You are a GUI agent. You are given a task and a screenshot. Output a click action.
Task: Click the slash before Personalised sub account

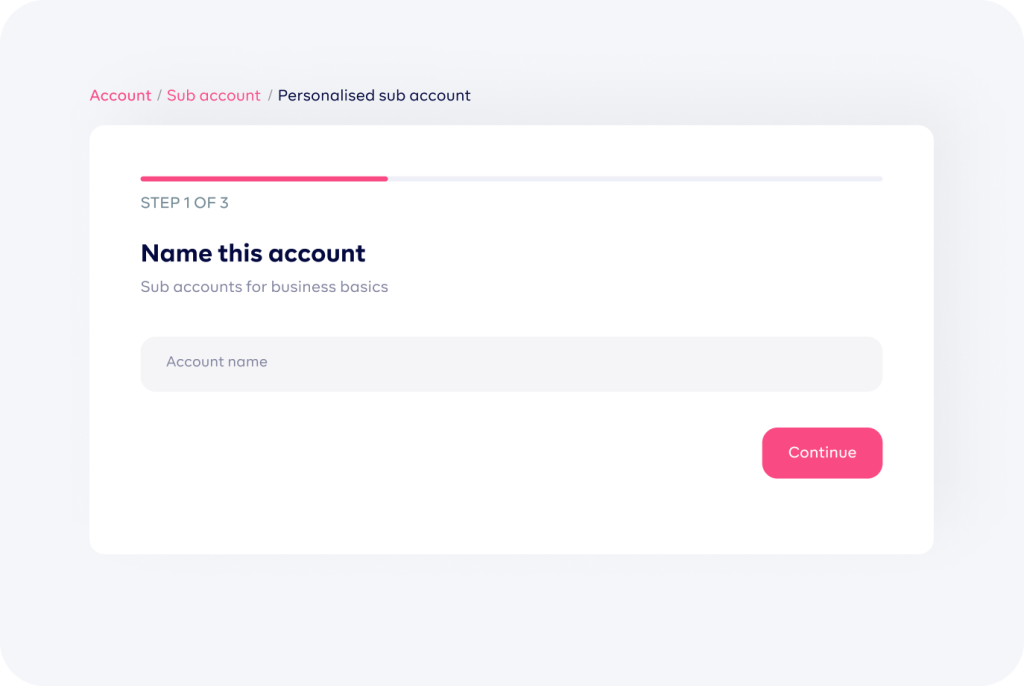tap(270, 95)
